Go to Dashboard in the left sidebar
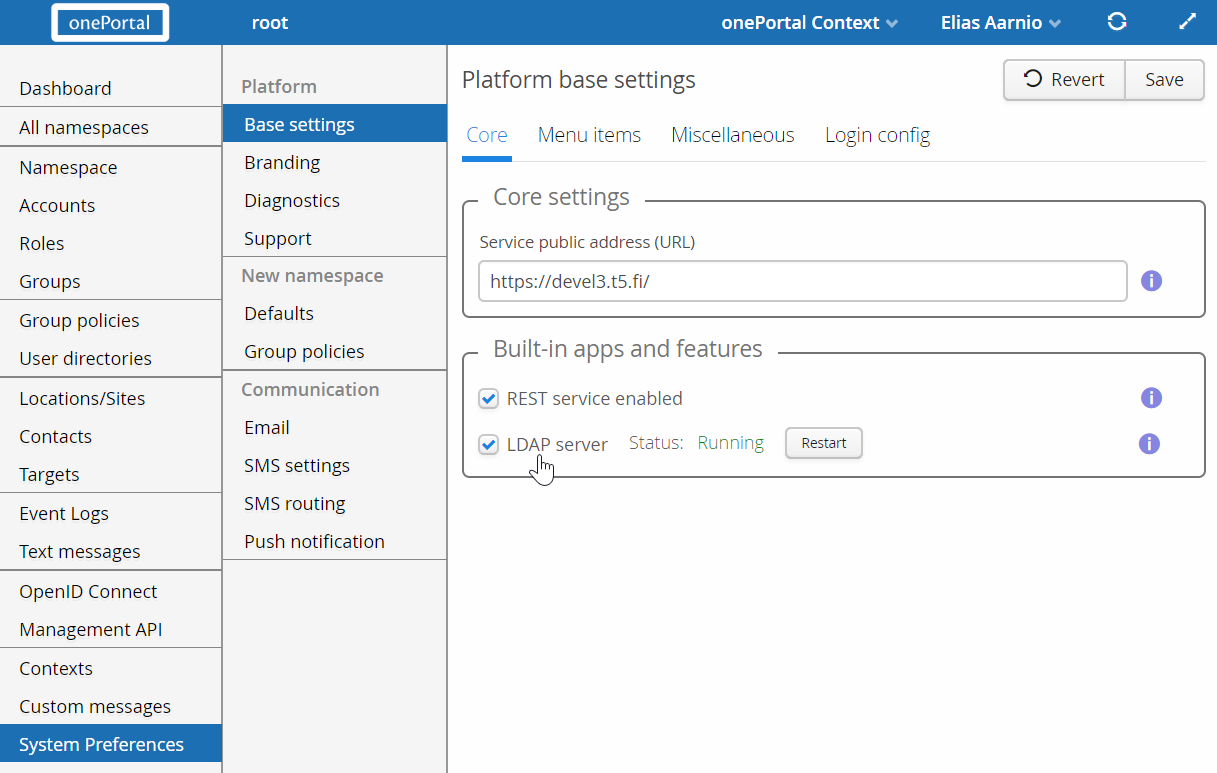This screenshot has width=1217, height=773. [65, 89]
